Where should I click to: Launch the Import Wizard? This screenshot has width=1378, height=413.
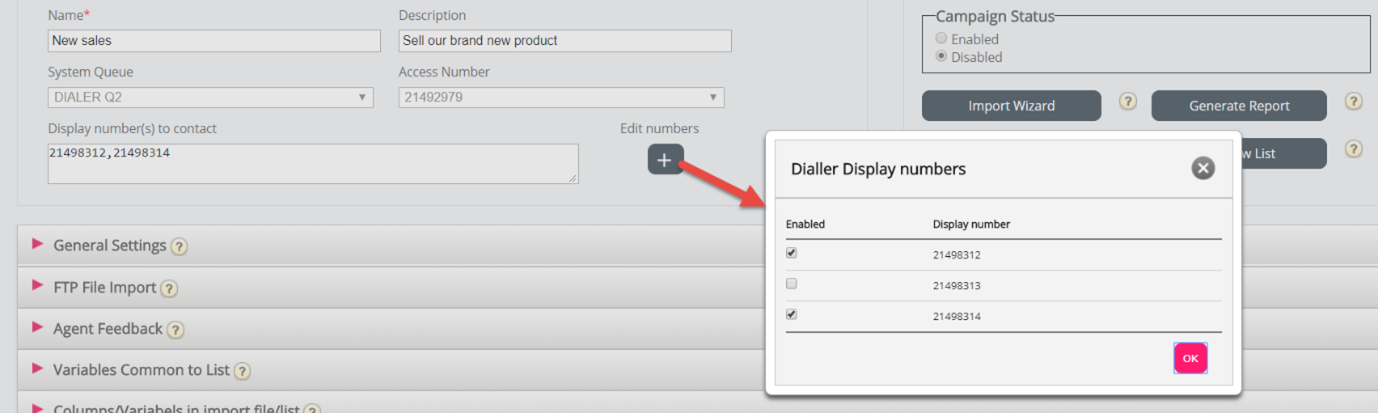pyautogui.click(x=1011, y=106)
